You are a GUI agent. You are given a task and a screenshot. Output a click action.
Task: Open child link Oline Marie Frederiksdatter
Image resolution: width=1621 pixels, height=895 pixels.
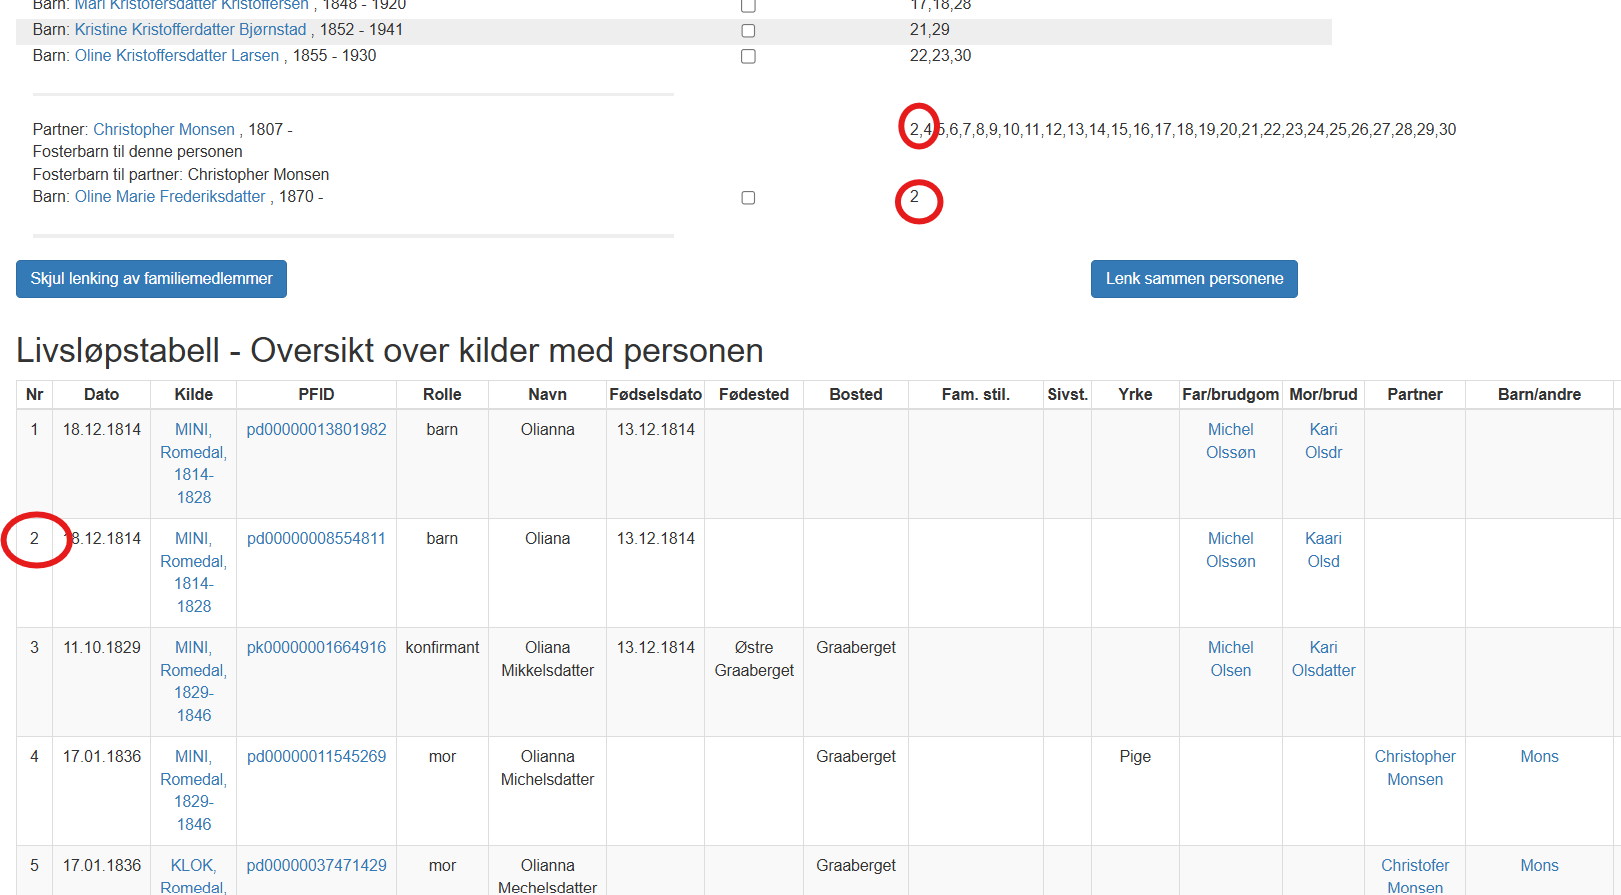pyautogui.click(x=170, y=197)
